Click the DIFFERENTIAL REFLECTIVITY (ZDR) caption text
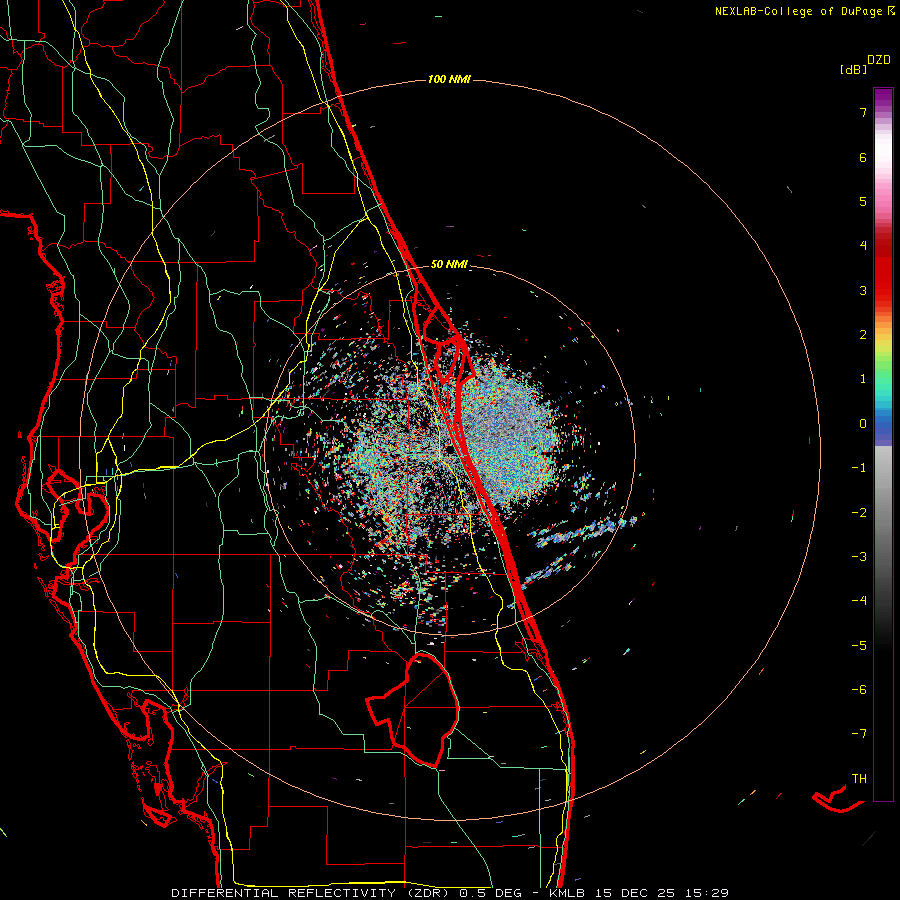Screen dimensions: 900x900 (312, 893)
